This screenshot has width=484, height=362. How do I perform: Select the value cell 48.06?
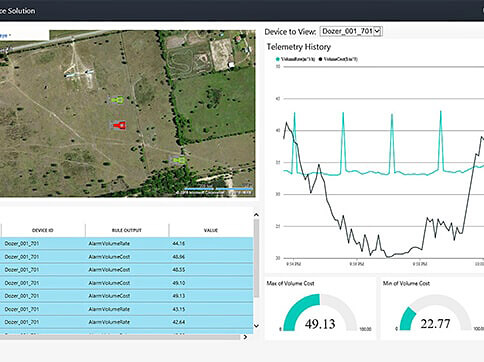tap(179, 257)
